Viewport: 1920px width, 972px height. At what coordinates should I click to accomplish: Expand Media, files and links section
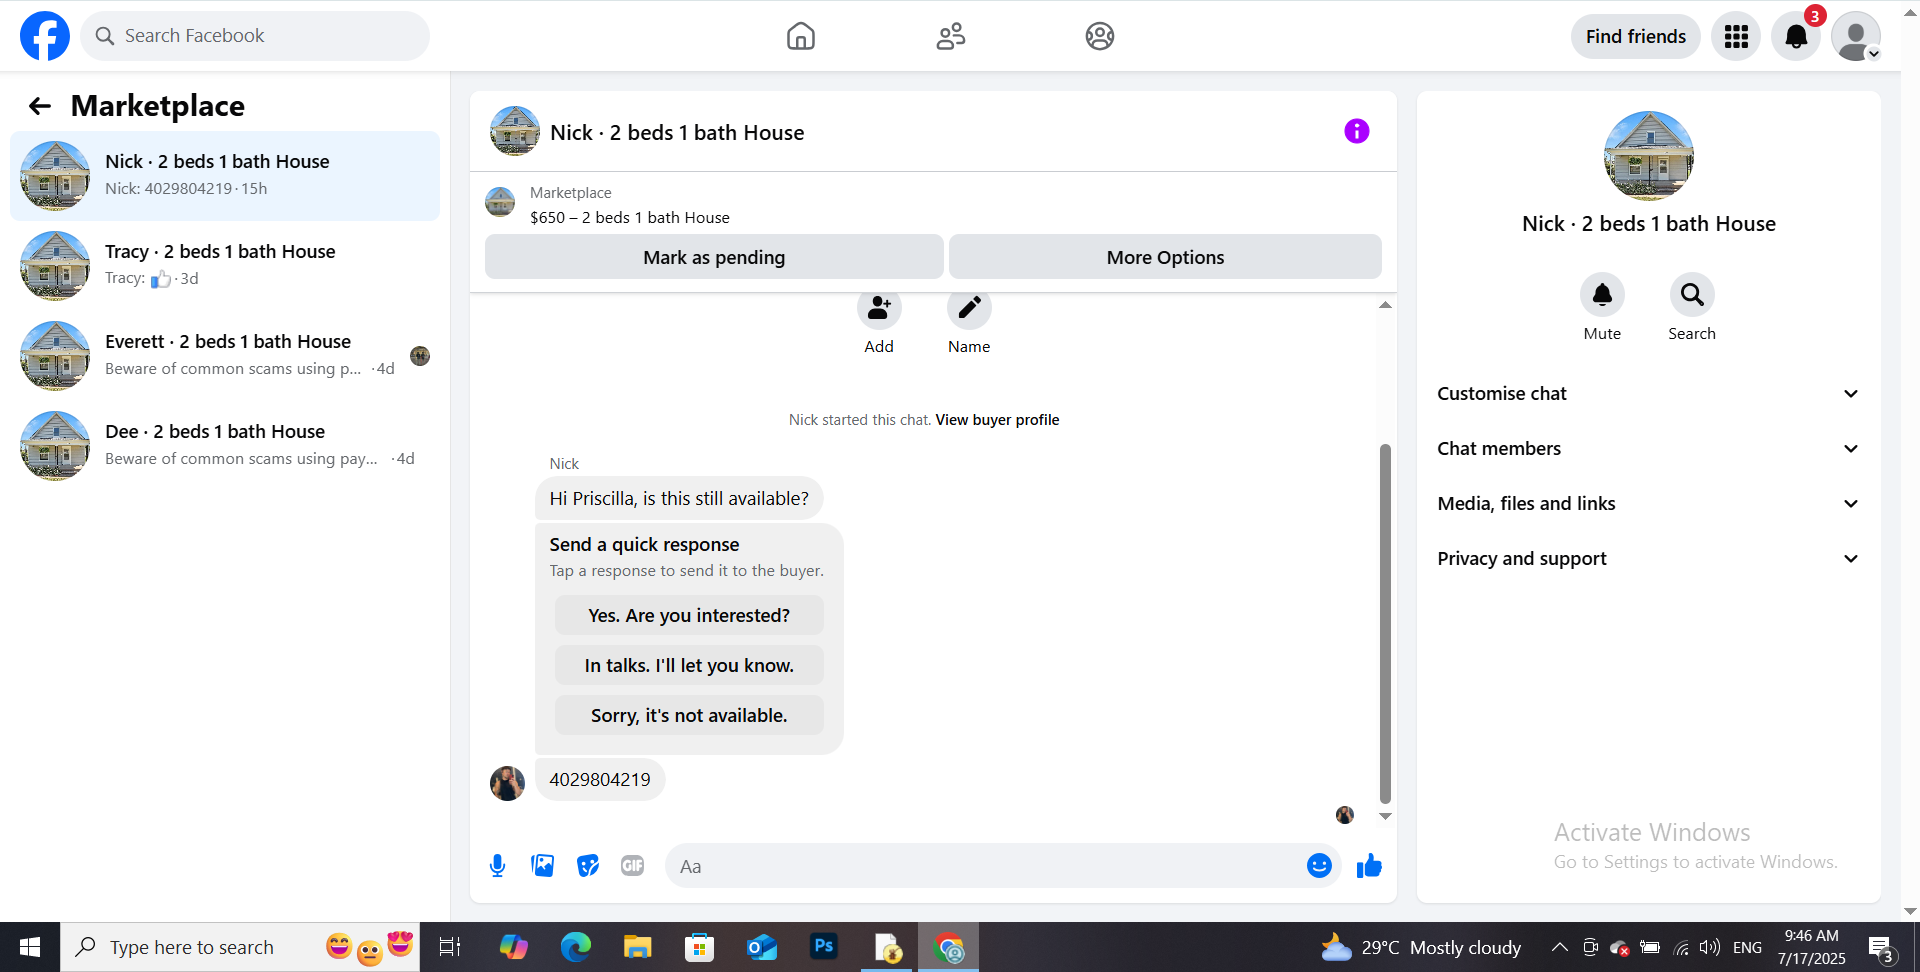[x=1649, y=504]
